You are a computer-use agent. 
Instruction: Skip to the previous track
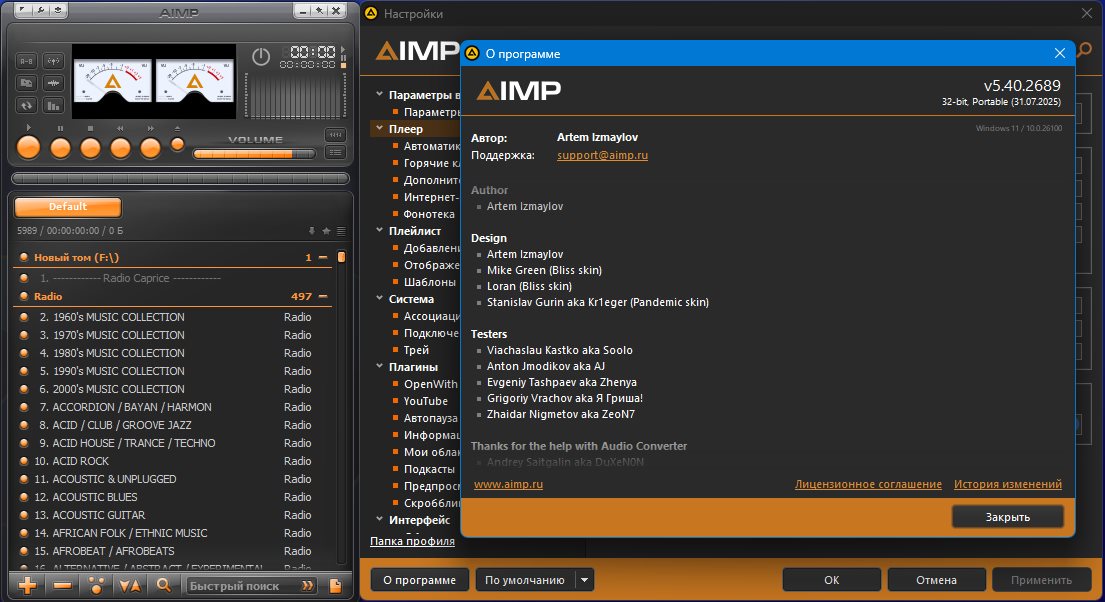[x=121, y=147]
